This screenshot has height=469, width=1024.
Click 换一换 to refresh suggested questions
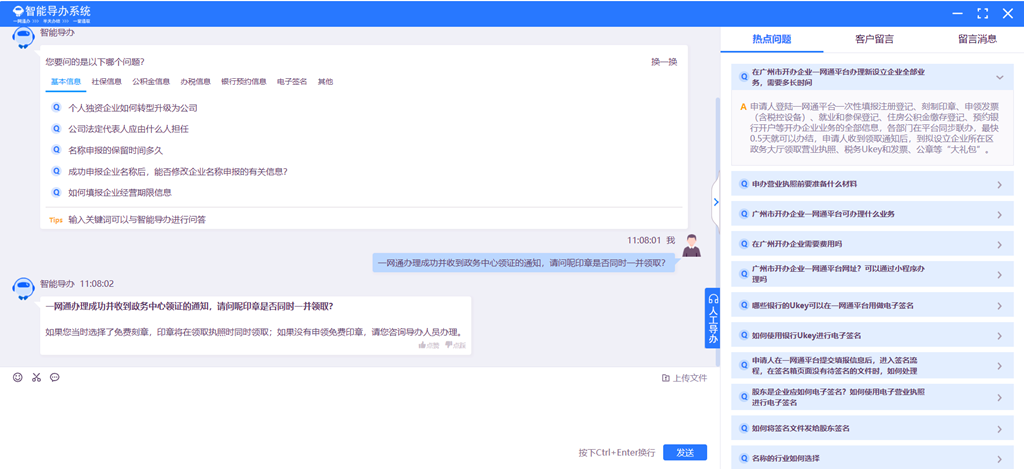[664, 62]
